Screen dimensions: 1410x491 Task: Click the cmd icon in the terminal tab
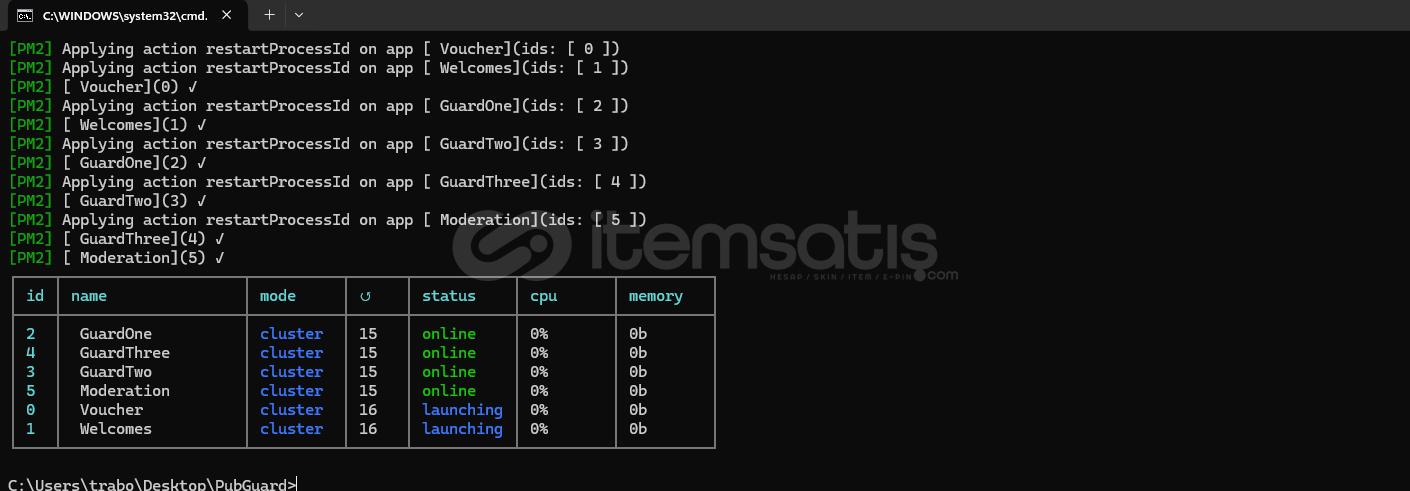pyautogui.click(x=25, y=15)
